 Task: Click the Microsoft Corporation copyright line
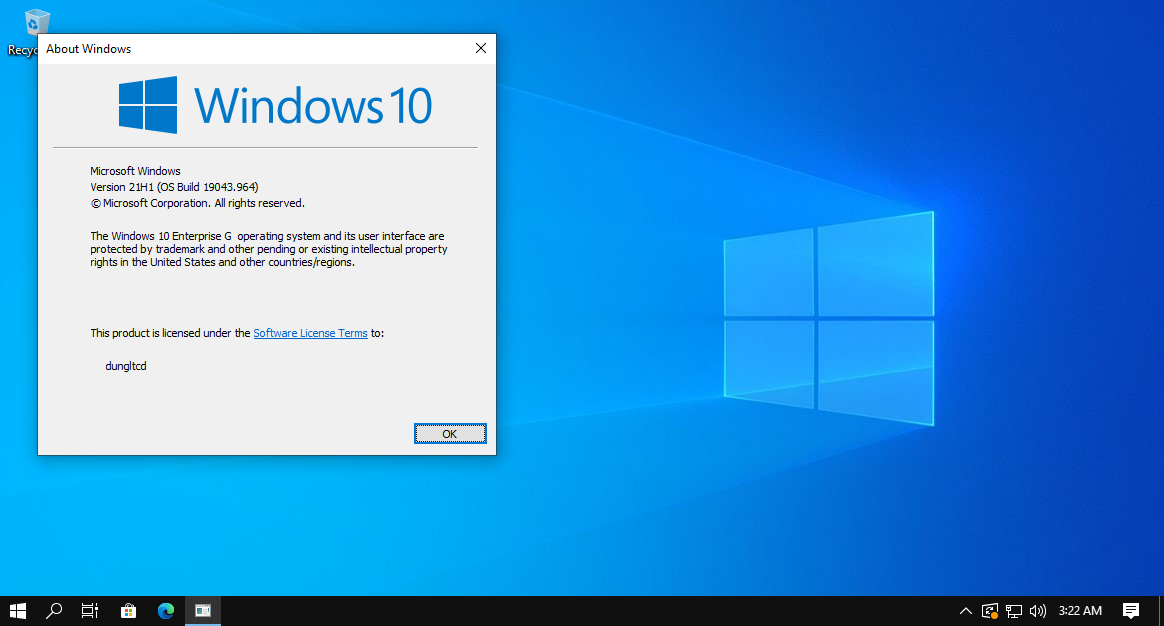coord(197,203)
